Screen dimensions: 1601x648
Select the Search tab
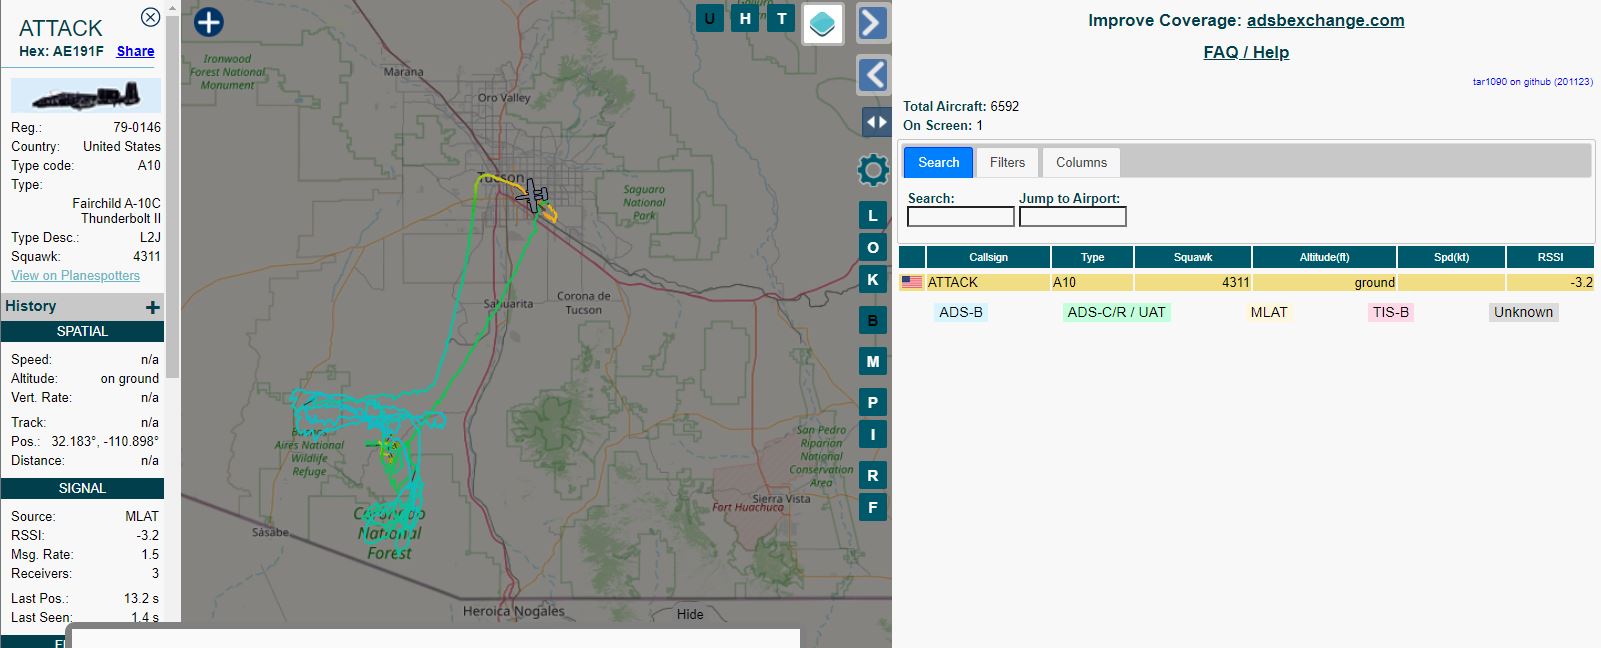pyautogui.click(x=938, y=162)
